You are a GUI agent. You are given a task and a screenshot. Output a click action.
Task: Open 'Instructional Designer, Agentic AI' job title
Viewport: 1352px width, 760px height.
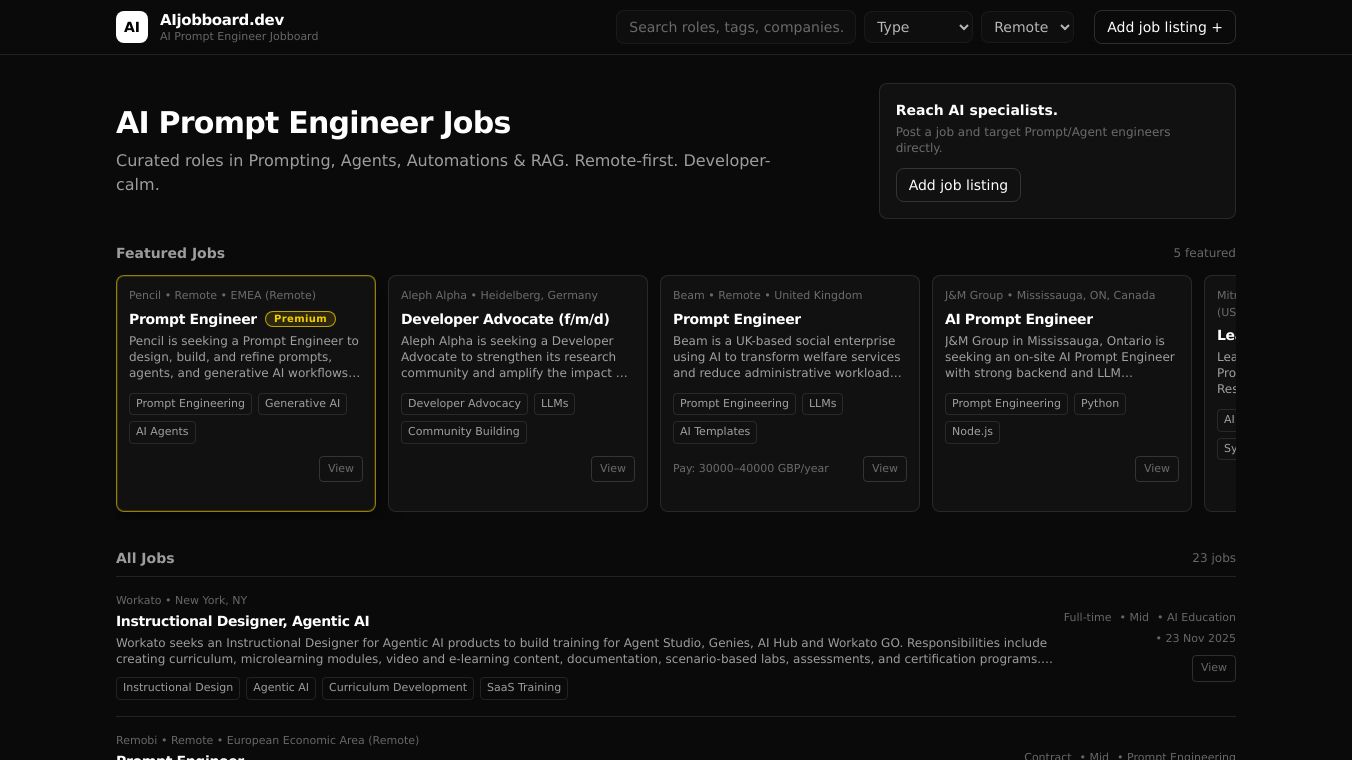click(x=242, y=621)
